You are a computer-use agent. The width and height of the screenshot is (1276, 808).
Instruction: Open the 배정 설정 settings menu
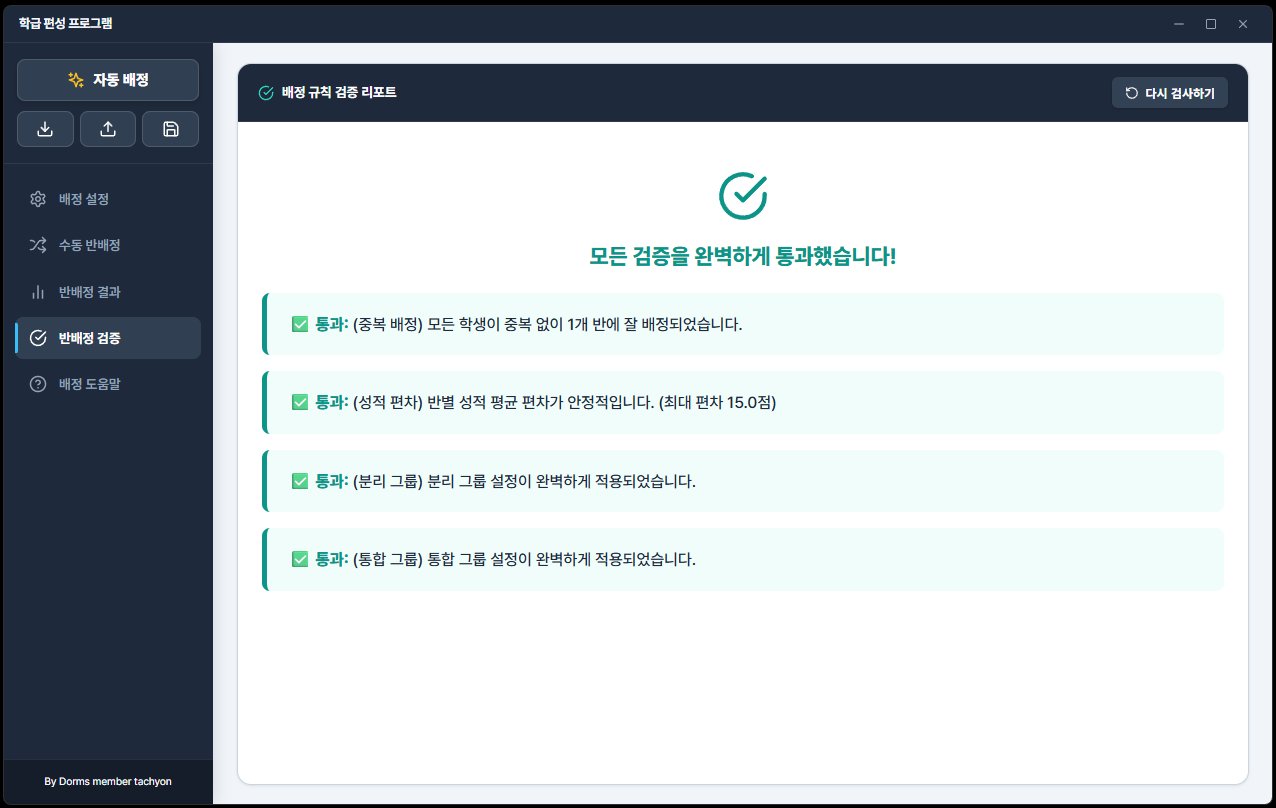click(x=108, y=199)
